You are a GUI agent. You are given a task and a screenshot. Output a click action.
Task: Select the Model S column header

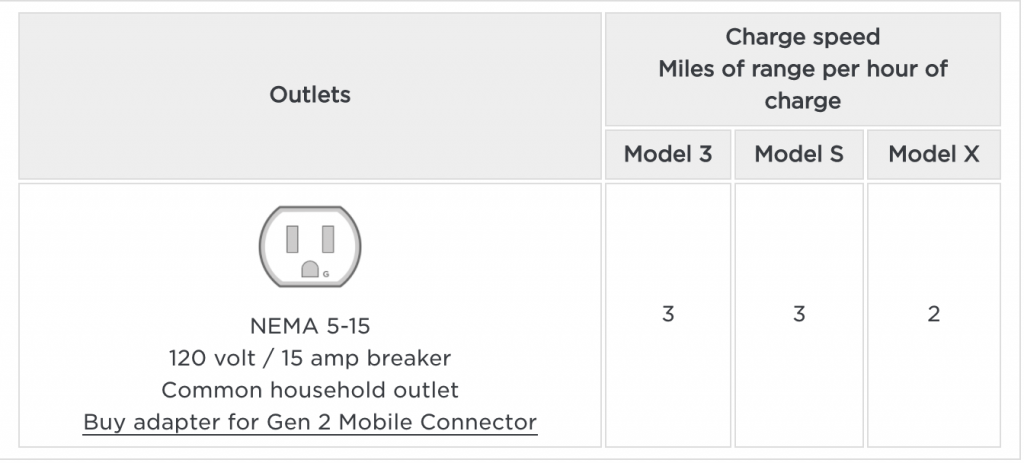pos(799,154)
